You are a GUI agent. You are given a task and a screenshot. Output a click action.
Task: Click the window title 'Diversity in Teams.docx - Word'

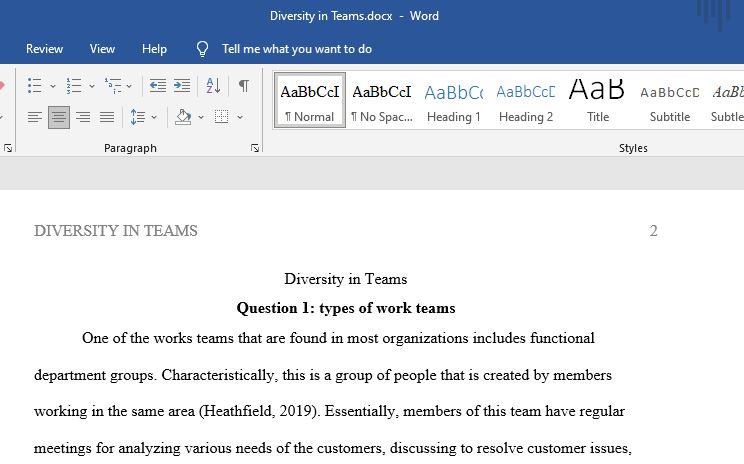[354, 16]
